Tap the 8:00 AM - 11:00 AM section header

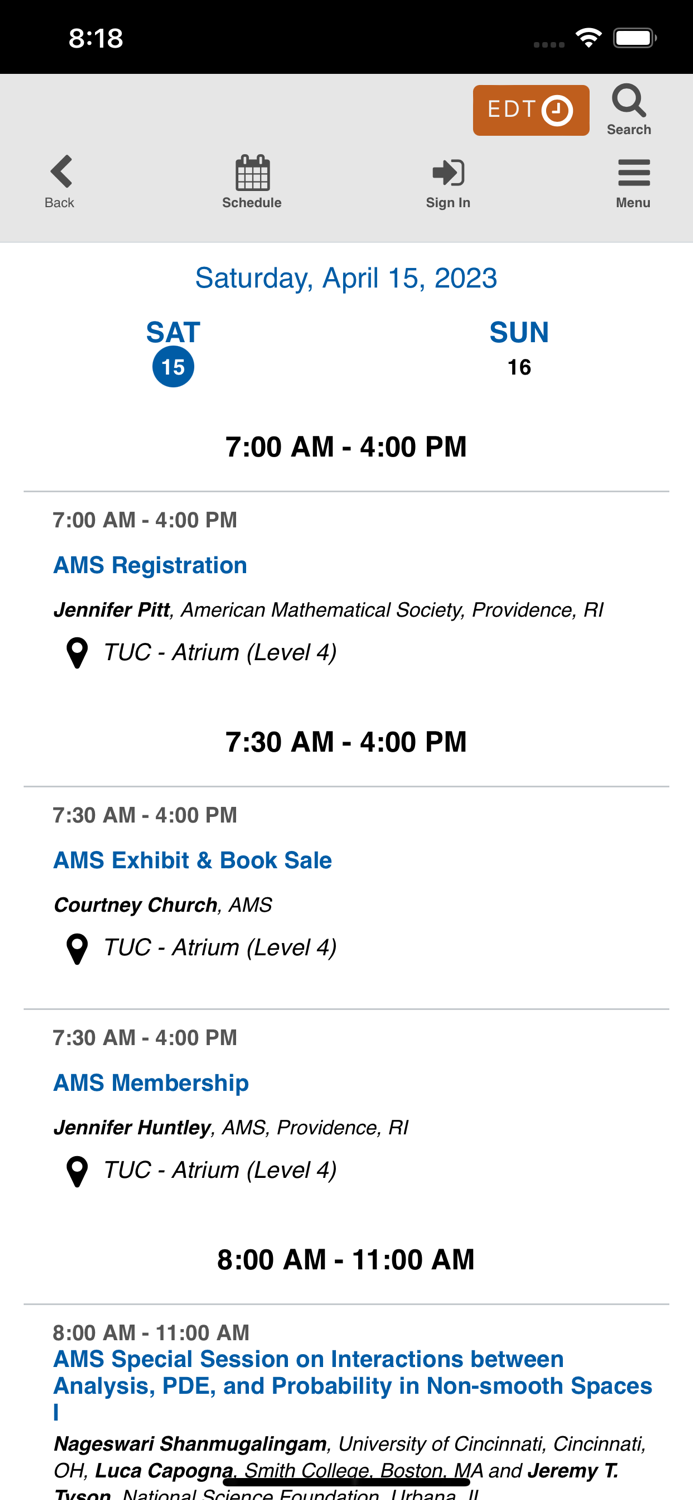pyautogui.click(x=346, y=1259)
